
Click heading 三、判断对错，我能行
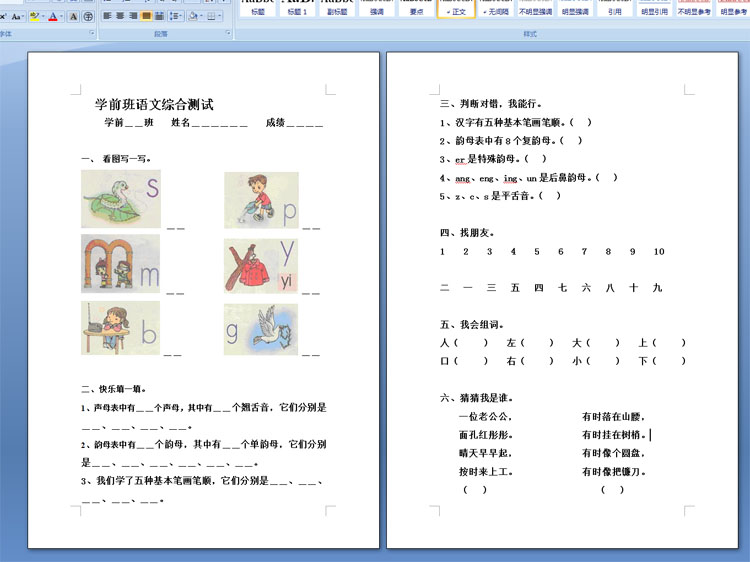(491, 103)
